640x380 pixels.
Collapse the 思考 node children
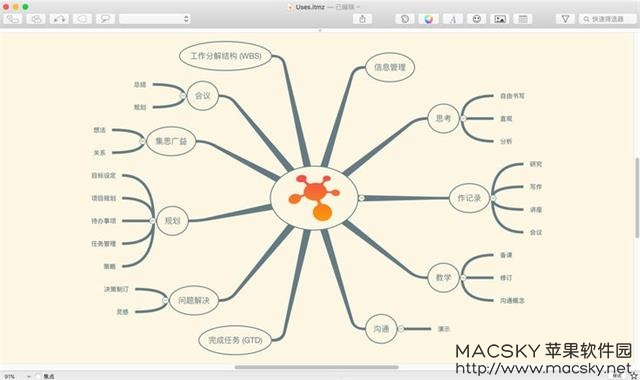[463, 118]
